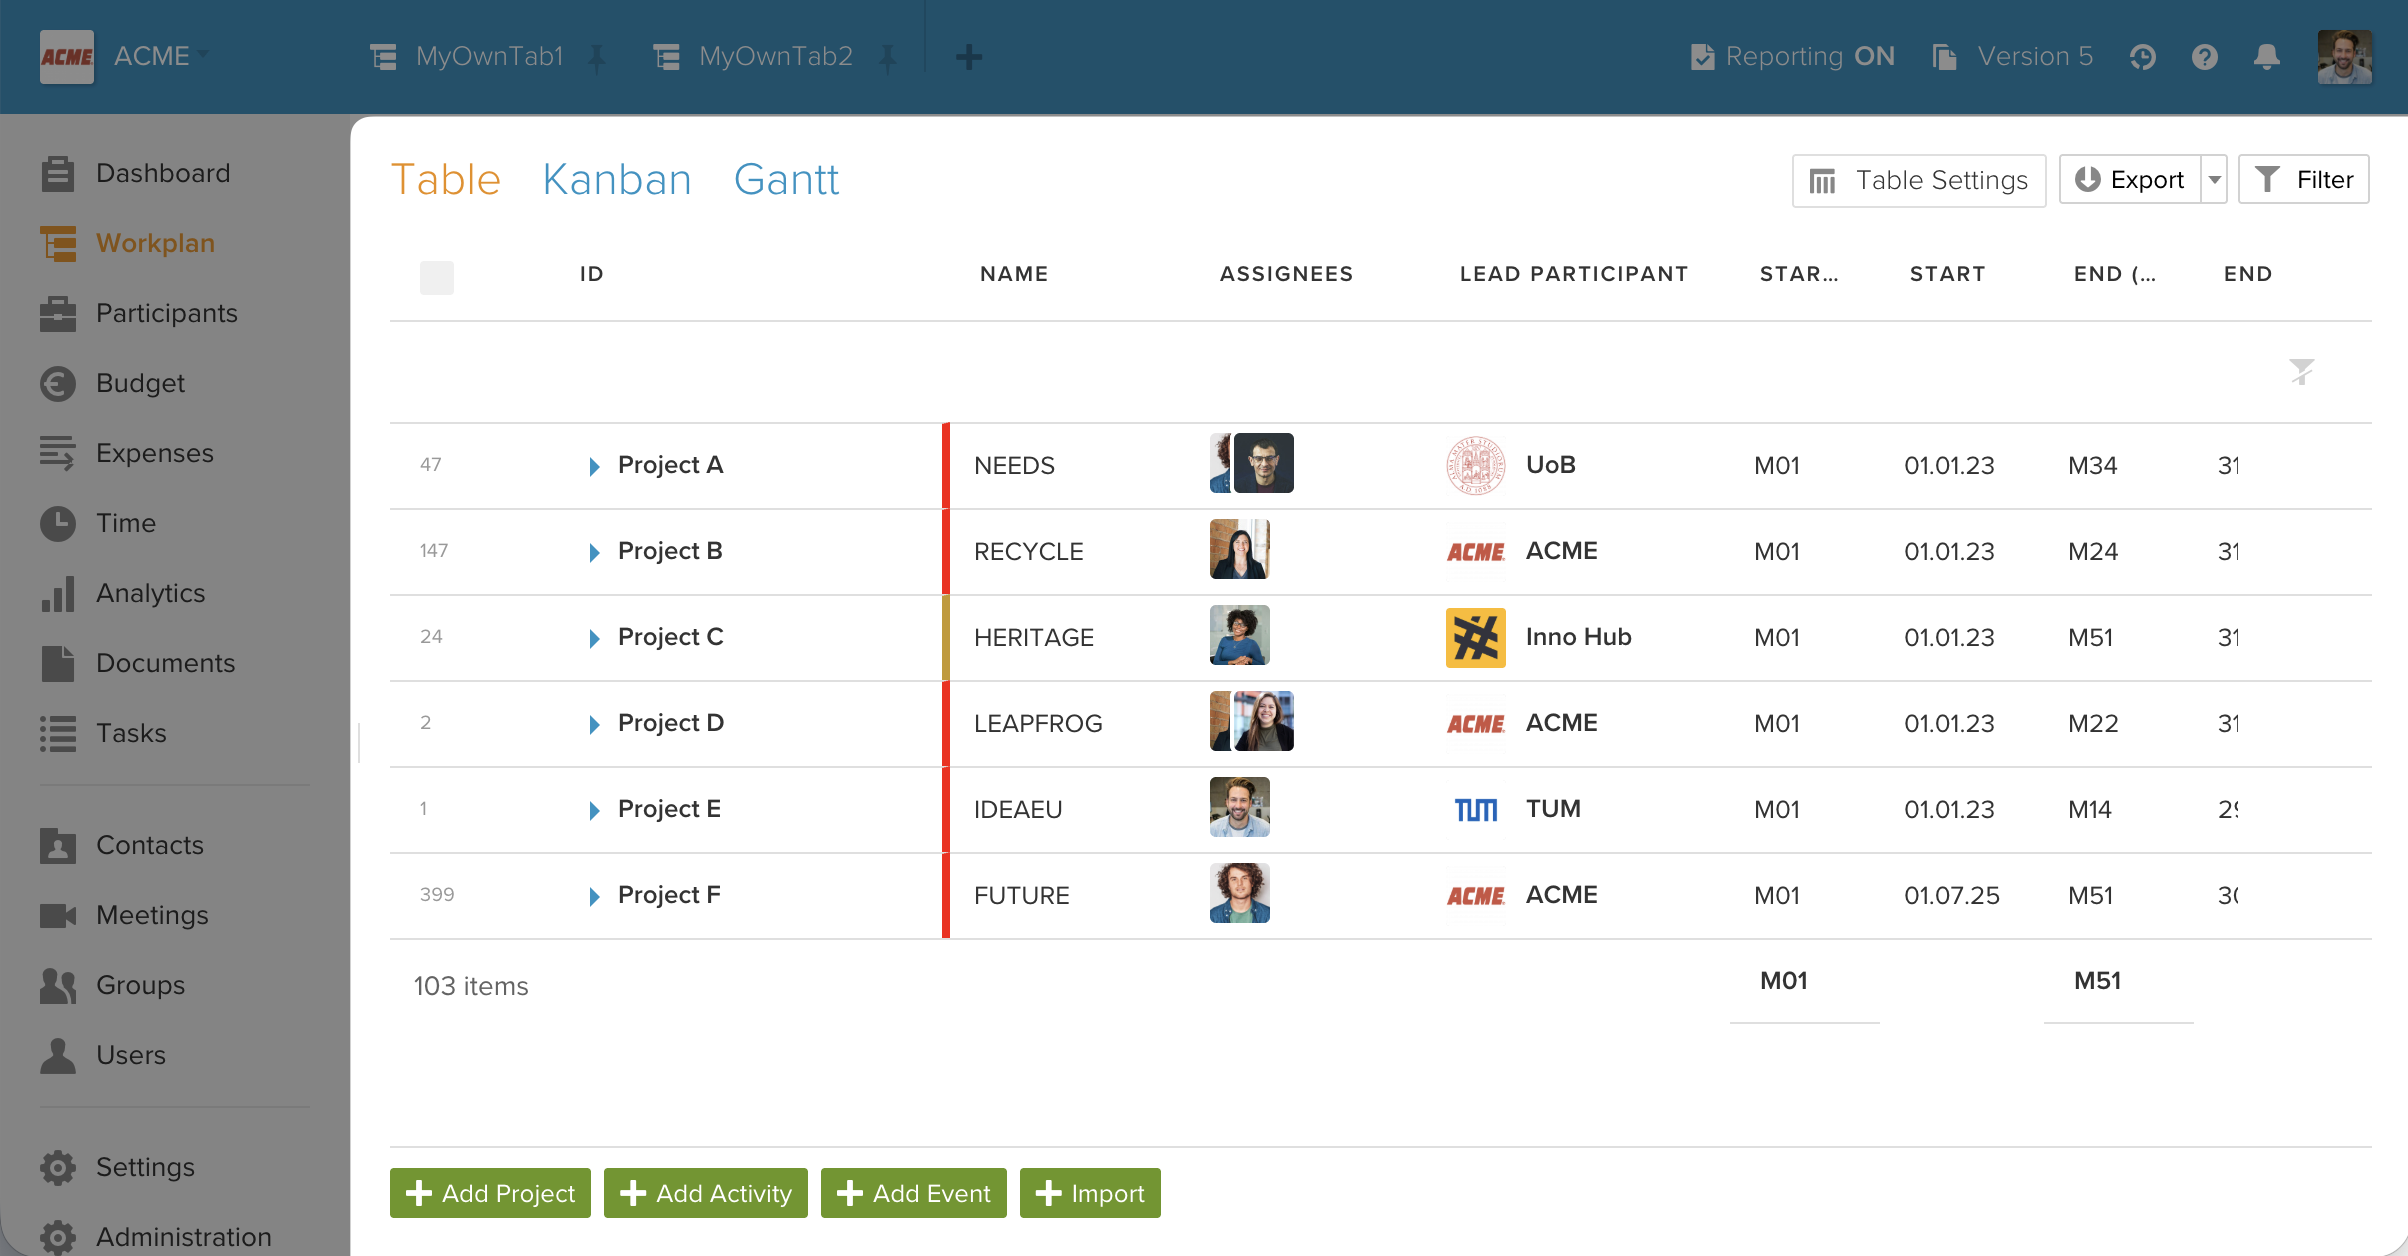Click user profile avatar in header
The image size is (2408, 1256).
point(2344,57)
